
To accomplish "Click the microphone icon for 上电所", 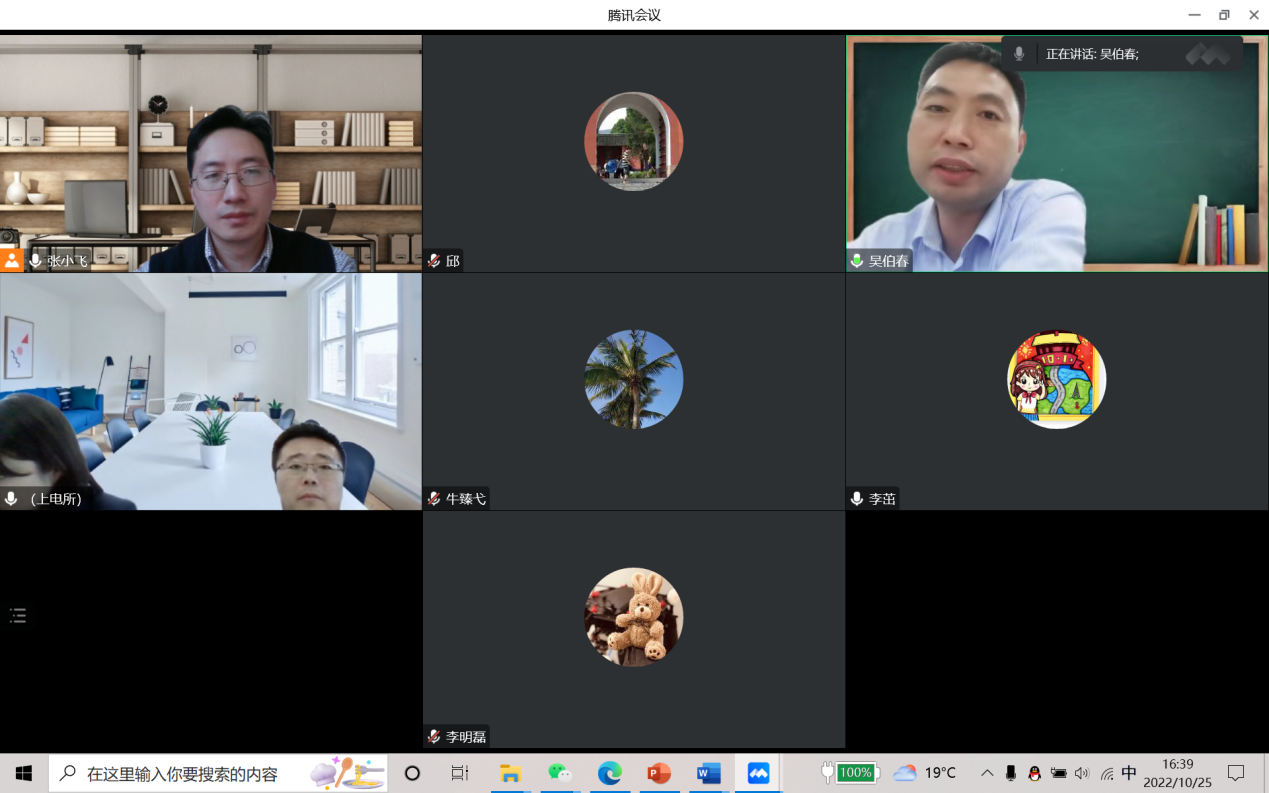I will (x=11, y=498).
